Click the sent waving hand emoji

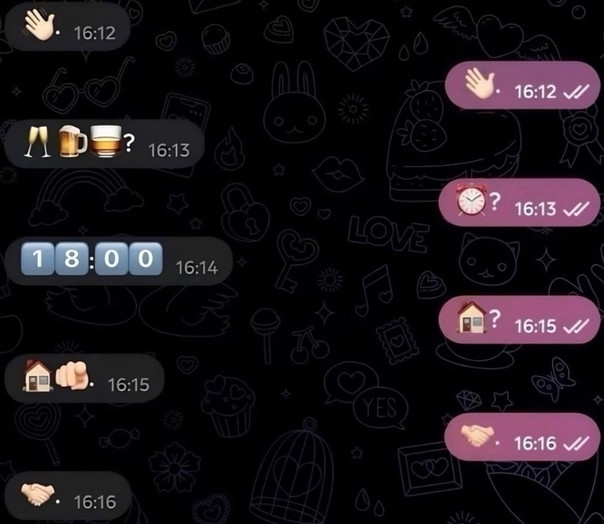[480, 83]
